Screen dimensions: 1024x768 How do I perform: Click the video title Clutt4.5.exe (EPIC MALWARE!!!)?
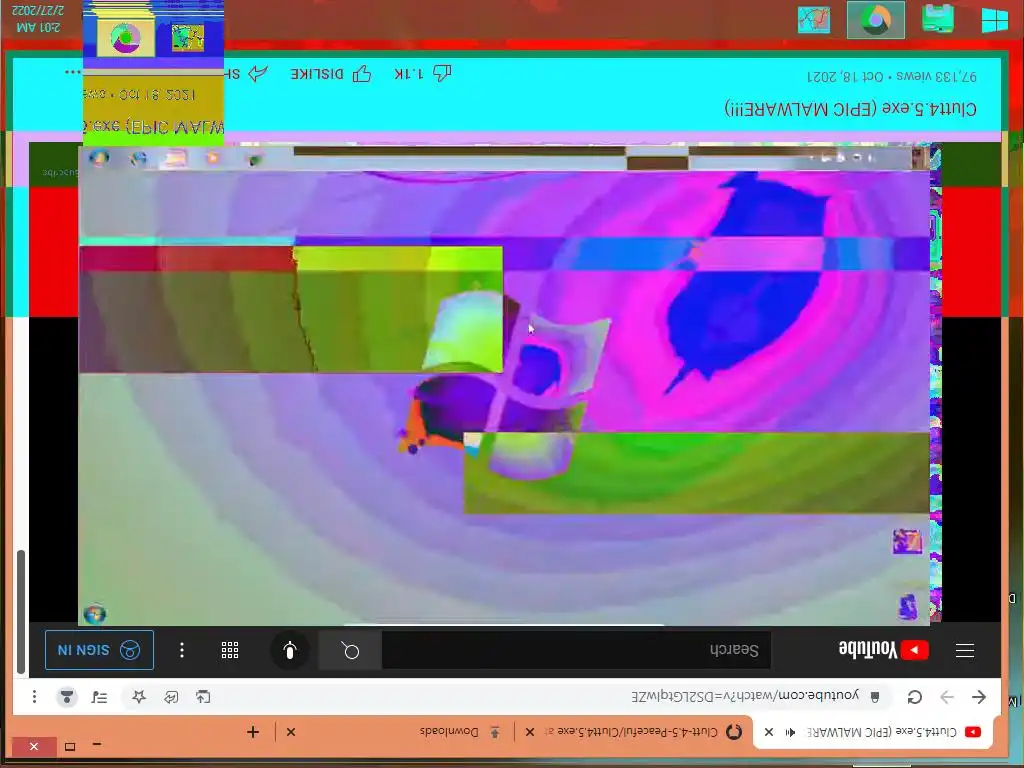pyautogui.click(x=851, y=108)
